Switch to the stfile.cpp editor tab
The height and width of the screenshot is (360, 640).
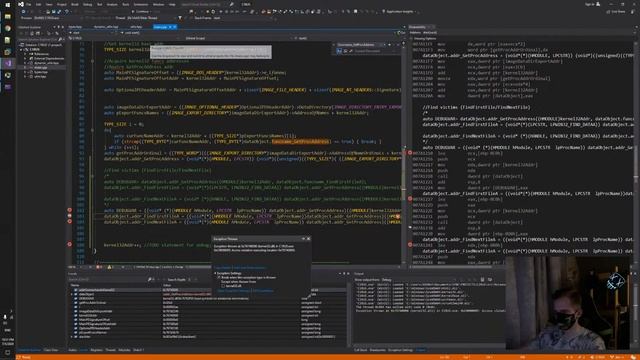(136, 27)
